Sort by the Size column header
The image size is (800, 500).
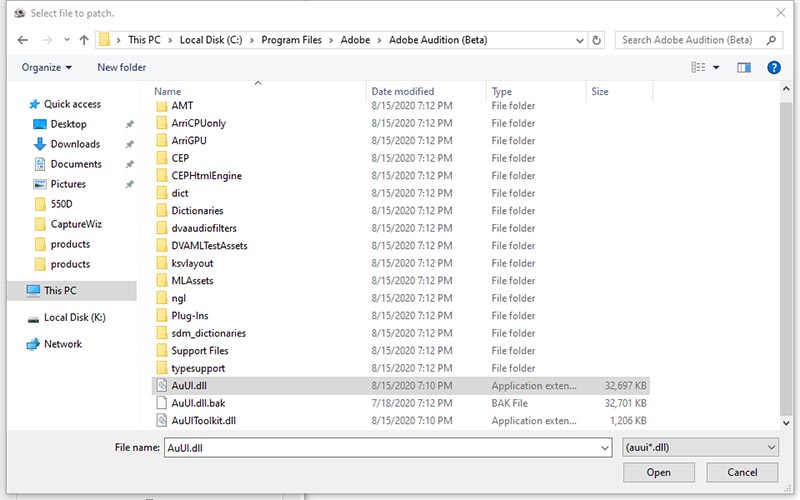pos(599,91)
